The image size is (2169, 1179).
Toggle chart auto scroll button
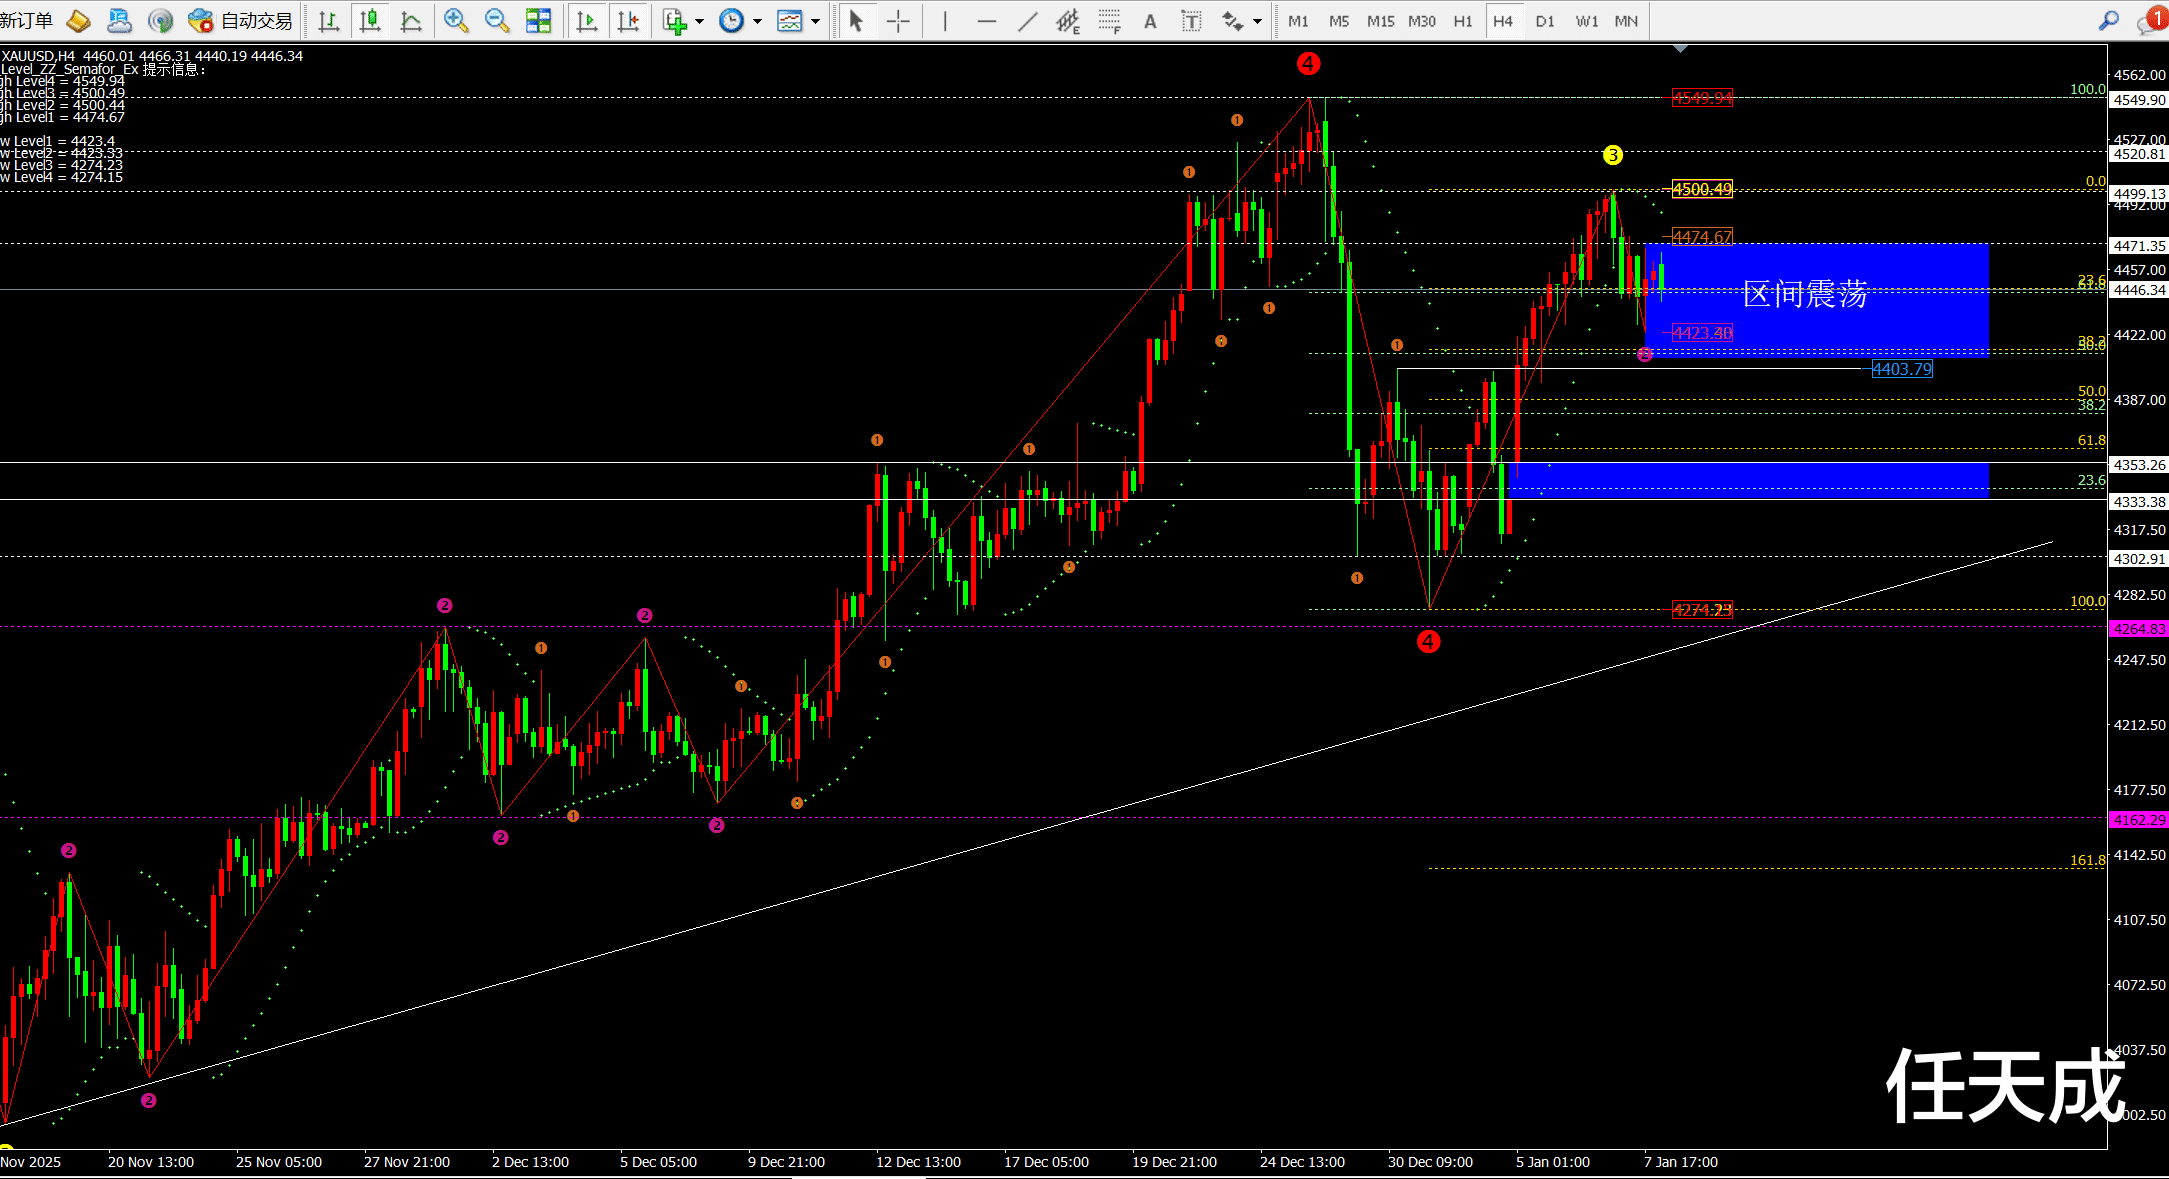587,21
